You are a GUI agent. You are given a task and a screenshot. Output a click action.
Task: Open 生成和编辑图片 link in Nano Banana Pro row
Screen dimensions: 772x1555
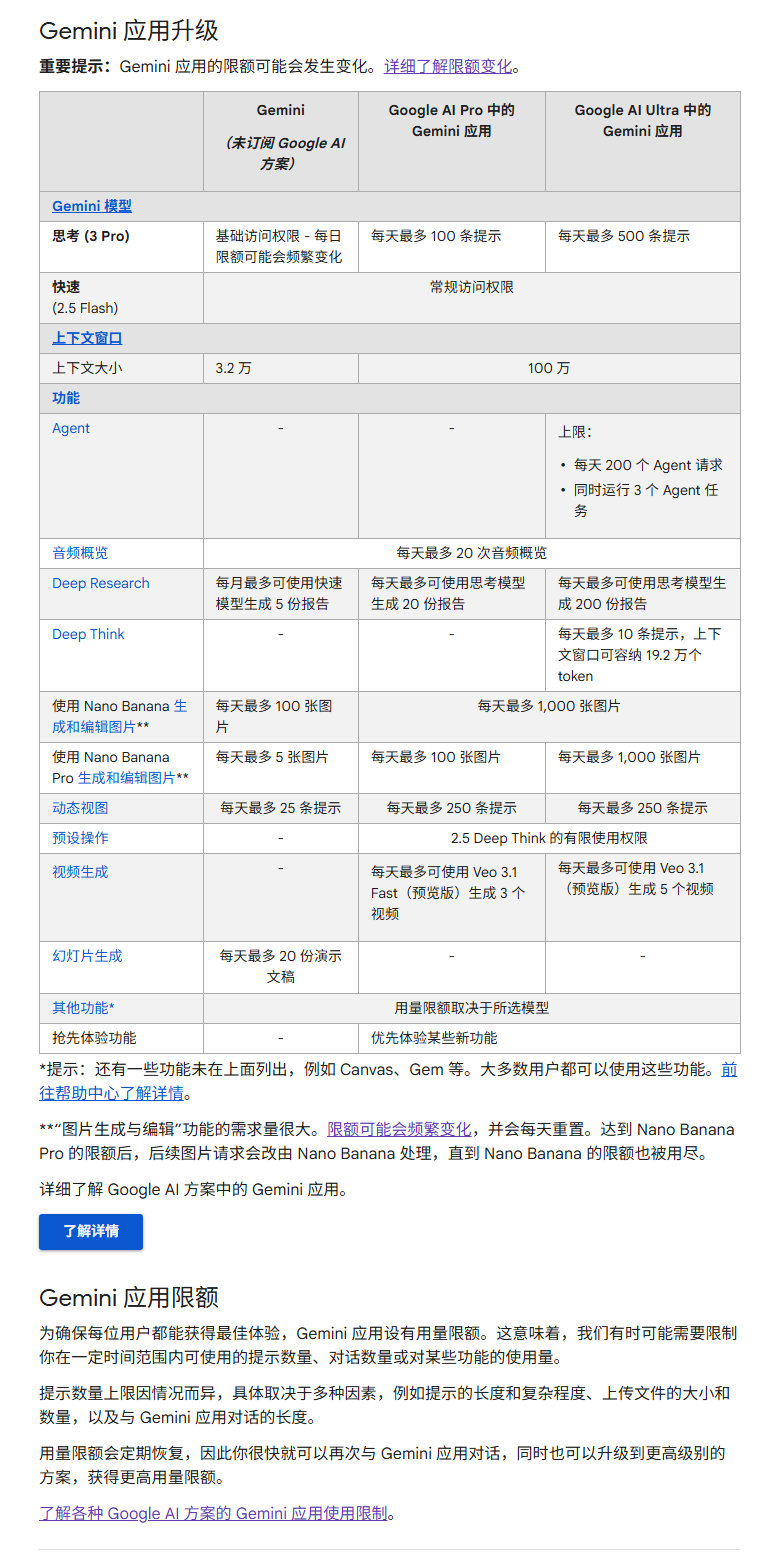[126, 777]
